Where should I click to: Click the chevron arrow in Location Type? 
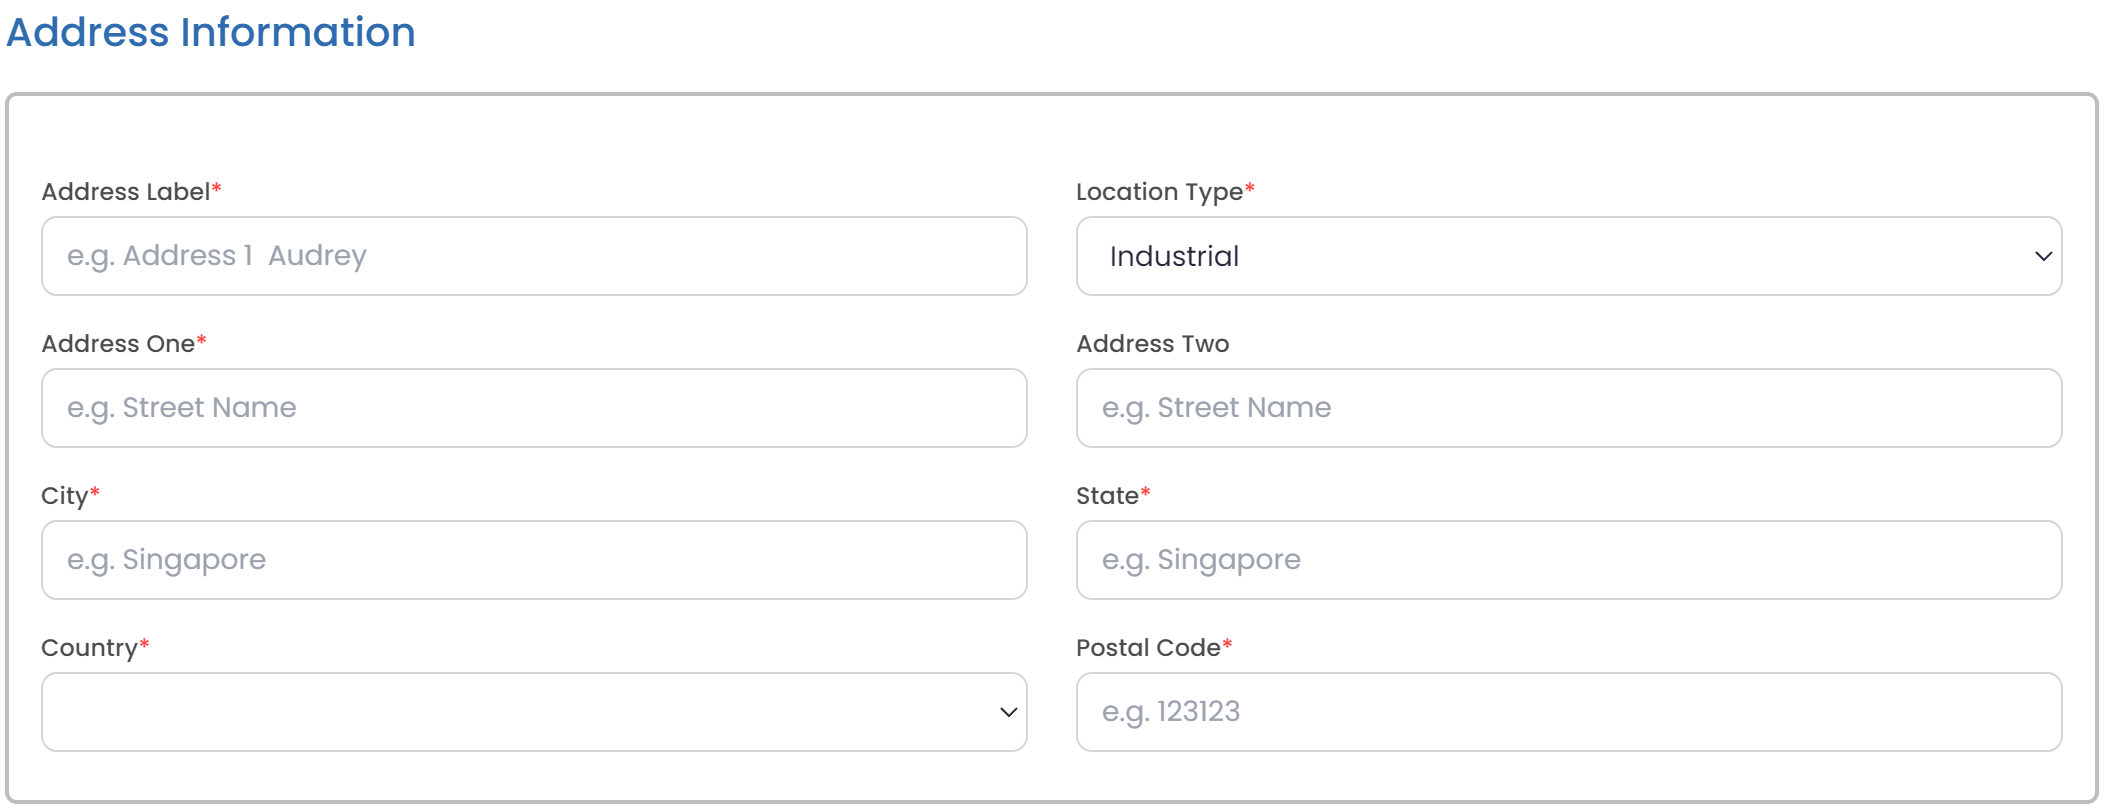click(2043, 256)
